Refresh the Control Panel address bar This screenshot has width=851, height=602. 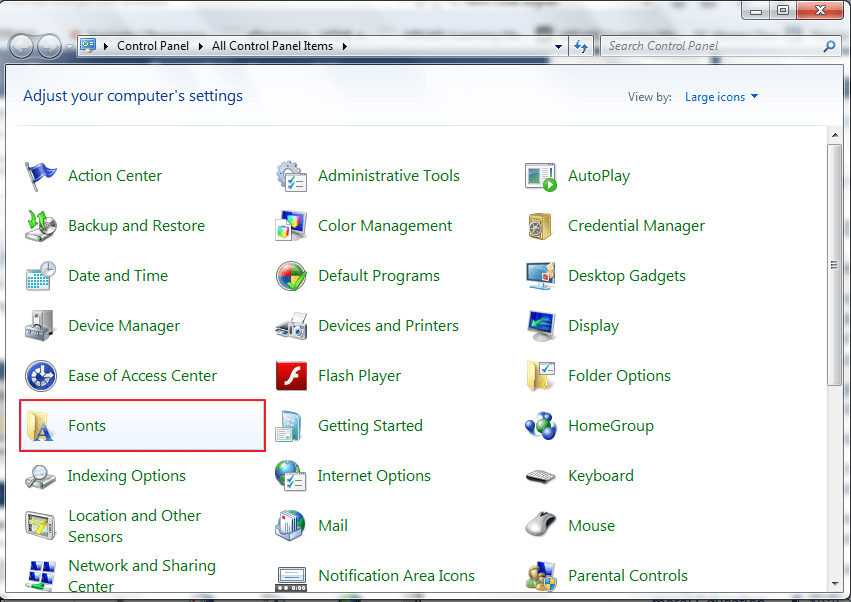(581, 47)
